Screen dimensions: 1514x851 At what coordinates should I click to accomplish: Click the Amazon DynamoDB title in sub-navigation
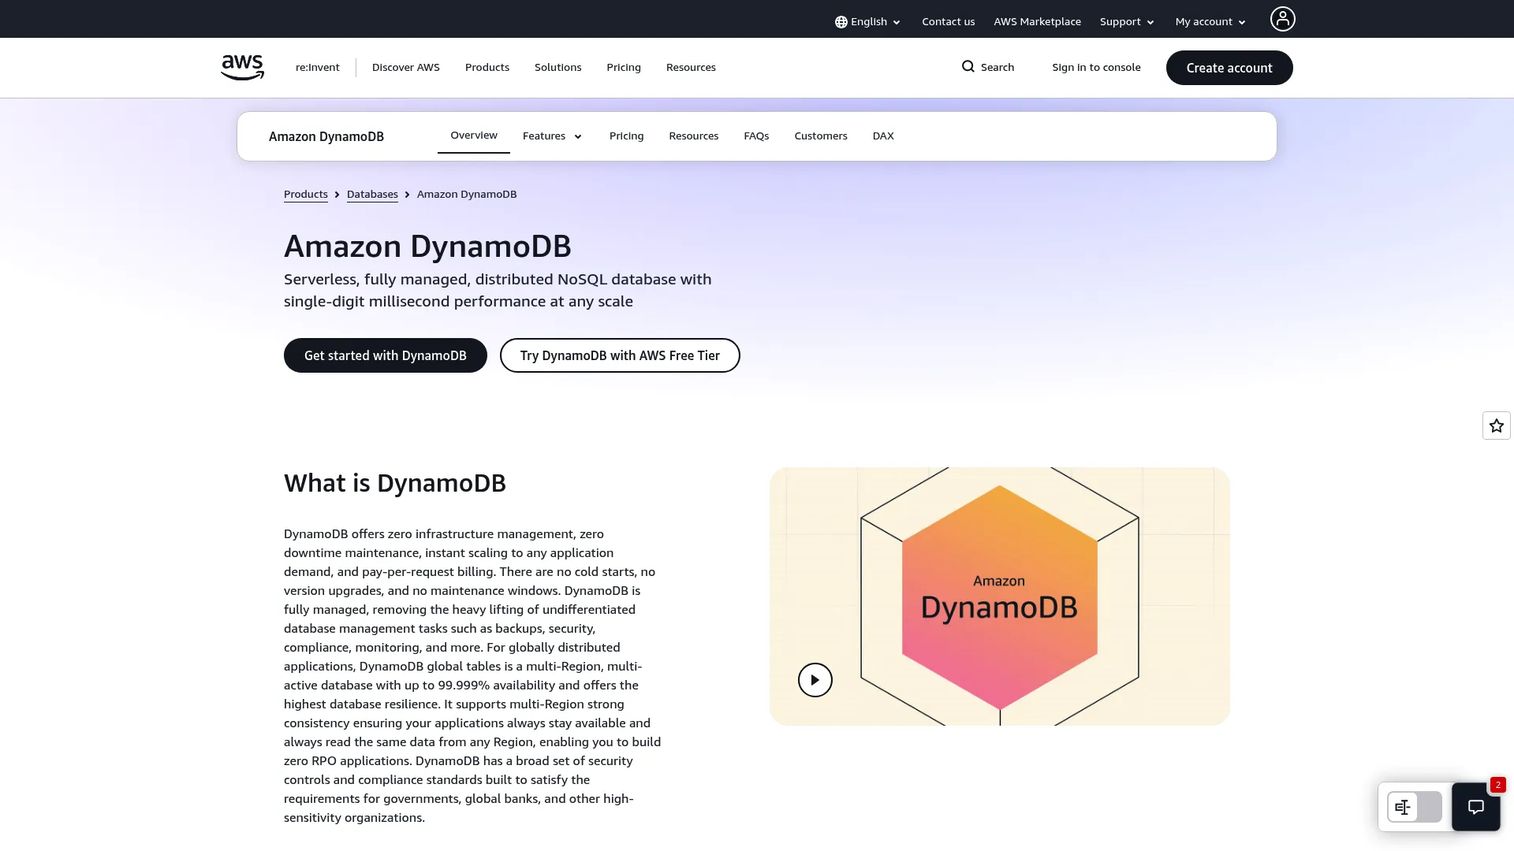[x=326, y=136]
